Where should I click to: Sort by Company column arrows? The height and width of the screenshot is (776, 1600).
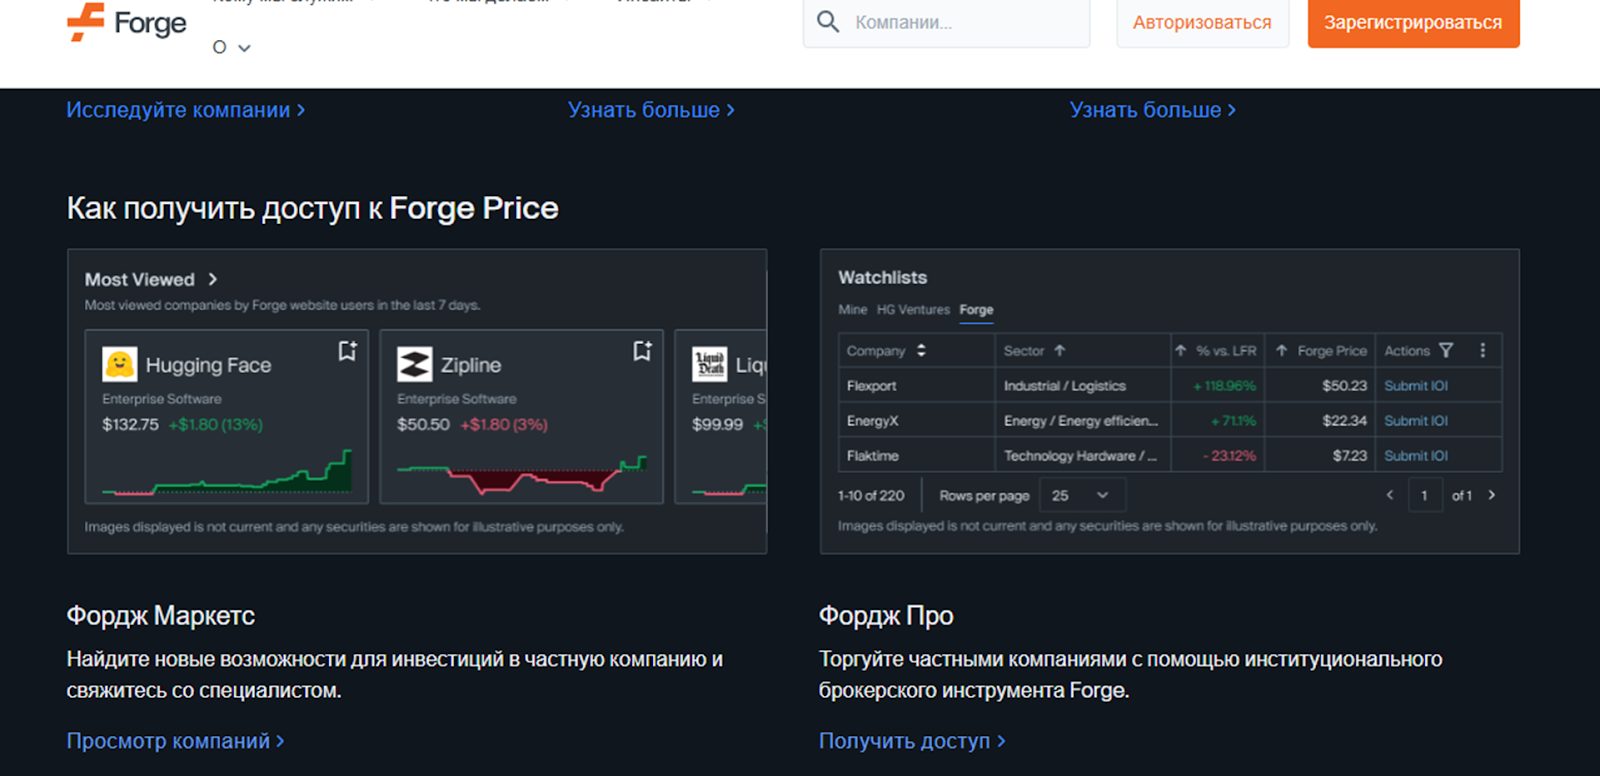(921, 350)
